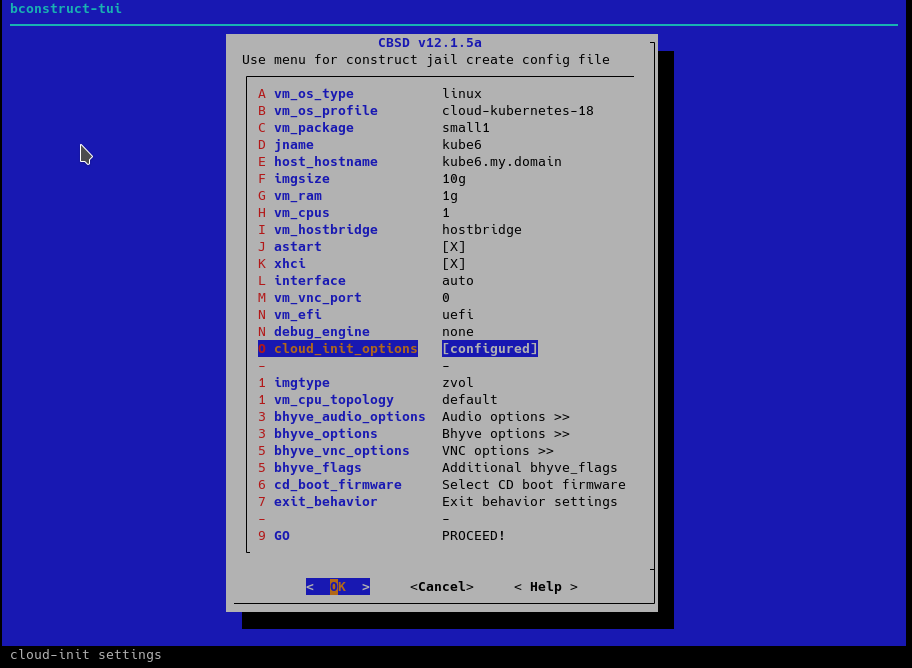Viewport: 912px width, 668px height.
Task: Expand bhyve_vnc_options submenu
Action: click(x=405, y=451)
